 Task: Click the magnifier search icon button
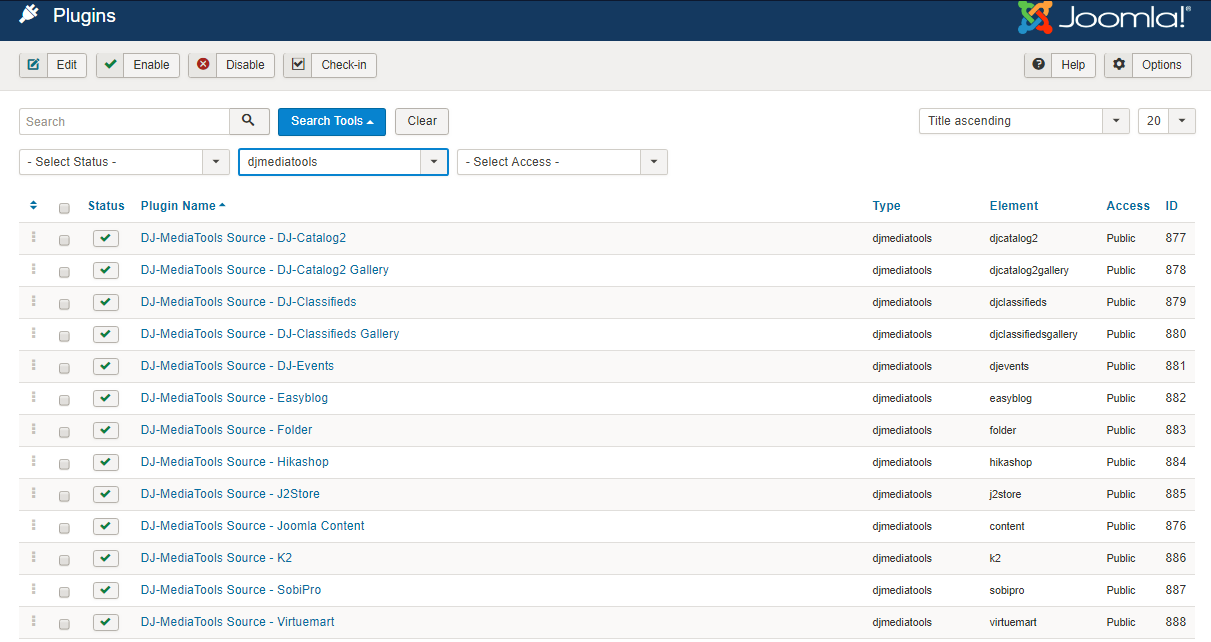(x=249, y=121)
